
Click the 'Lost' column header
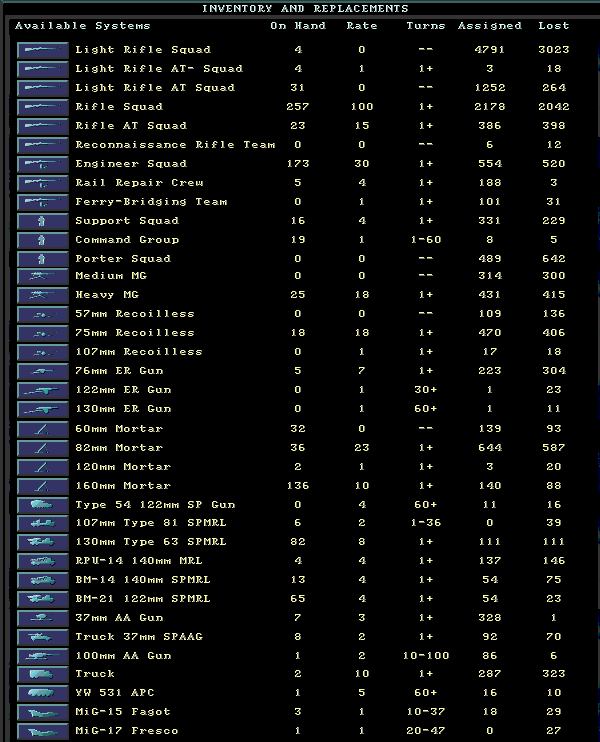click(x=554, y=26)
